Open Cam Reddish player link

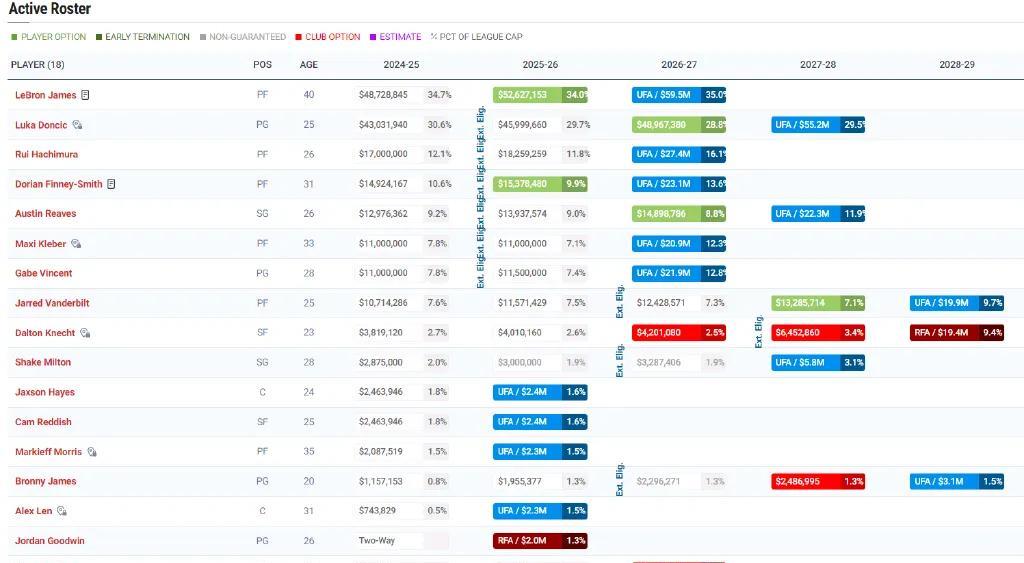pyautogui.click(x=43, y=422)
